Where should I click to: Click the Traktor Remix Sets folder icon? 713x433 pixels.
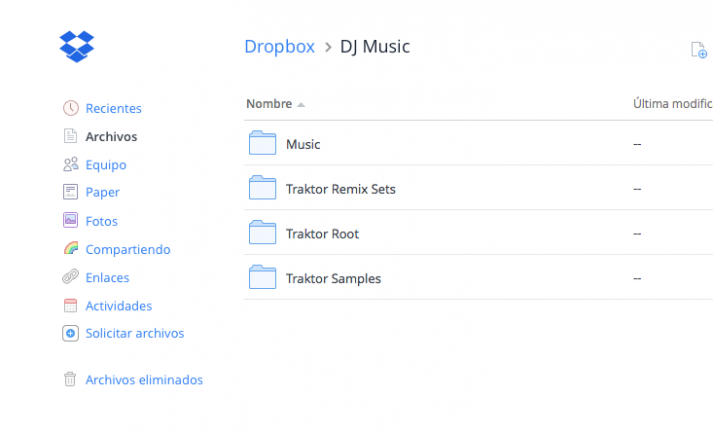262,187
